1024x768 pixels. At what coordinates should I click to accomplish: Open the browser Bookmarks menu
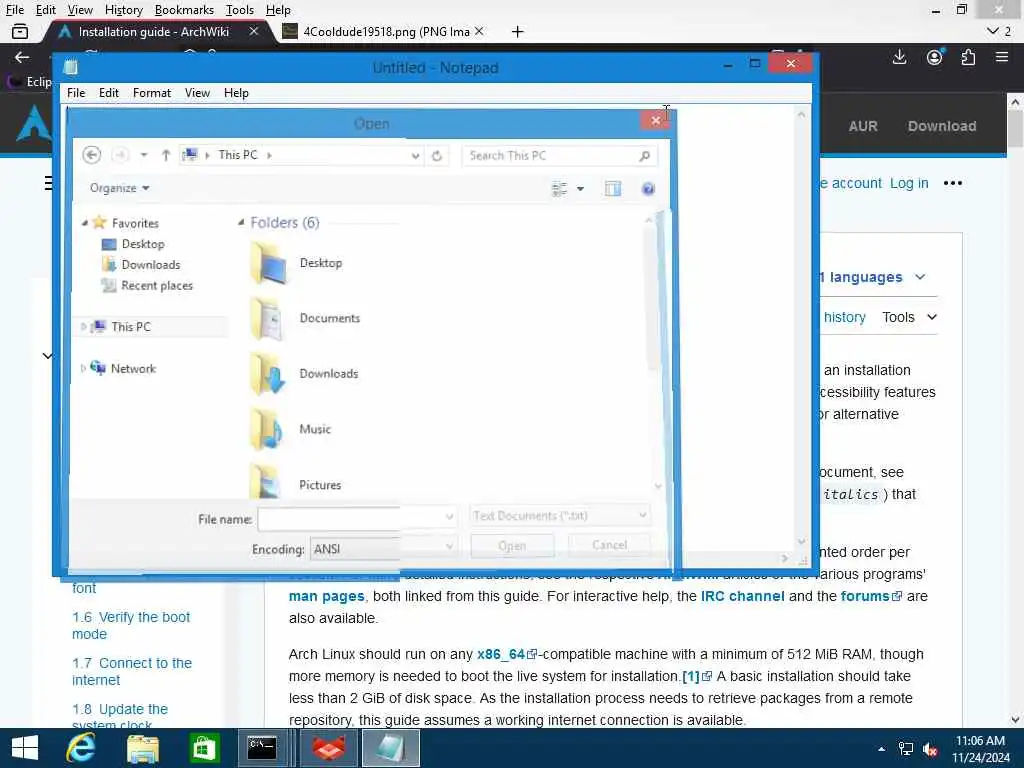[184, 10]
